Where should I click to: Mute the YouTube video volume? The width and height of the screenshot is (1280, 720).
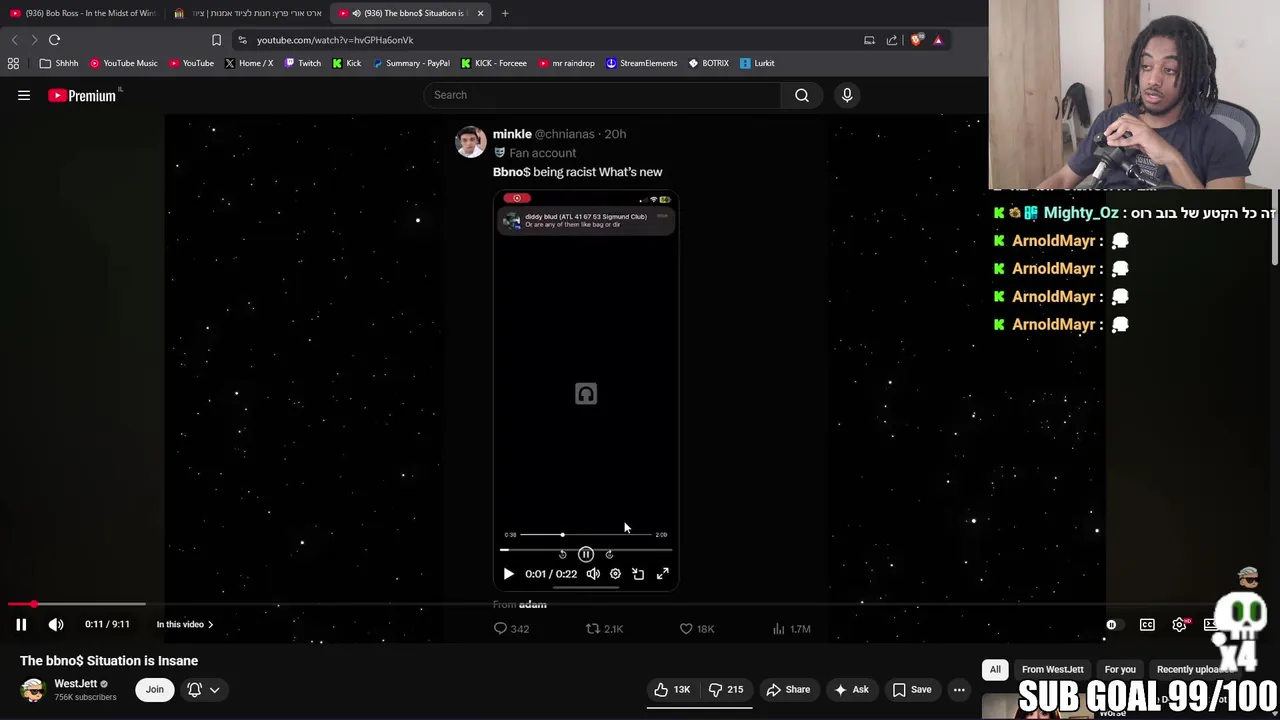point(56,624)
